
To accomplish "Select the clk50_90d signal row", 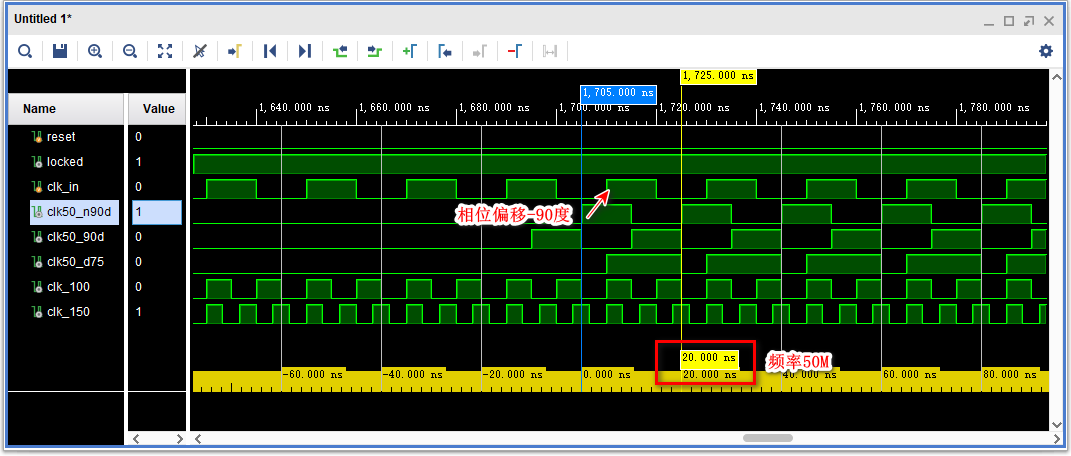I will 73,237.
